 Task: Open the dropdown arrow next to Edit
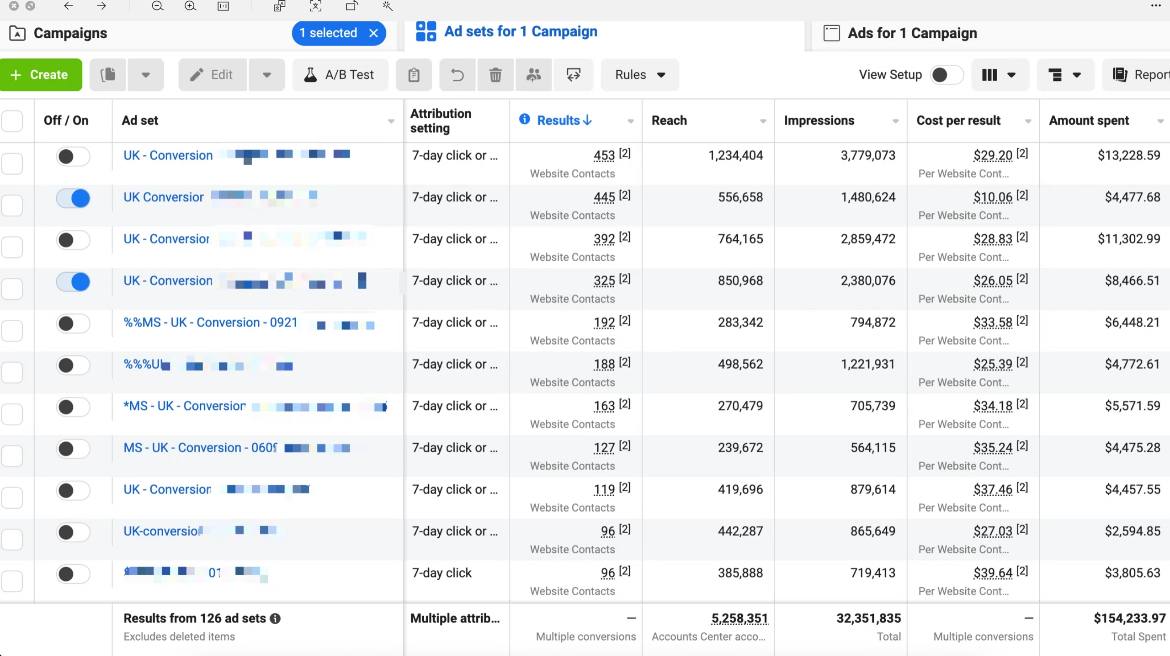266,75
